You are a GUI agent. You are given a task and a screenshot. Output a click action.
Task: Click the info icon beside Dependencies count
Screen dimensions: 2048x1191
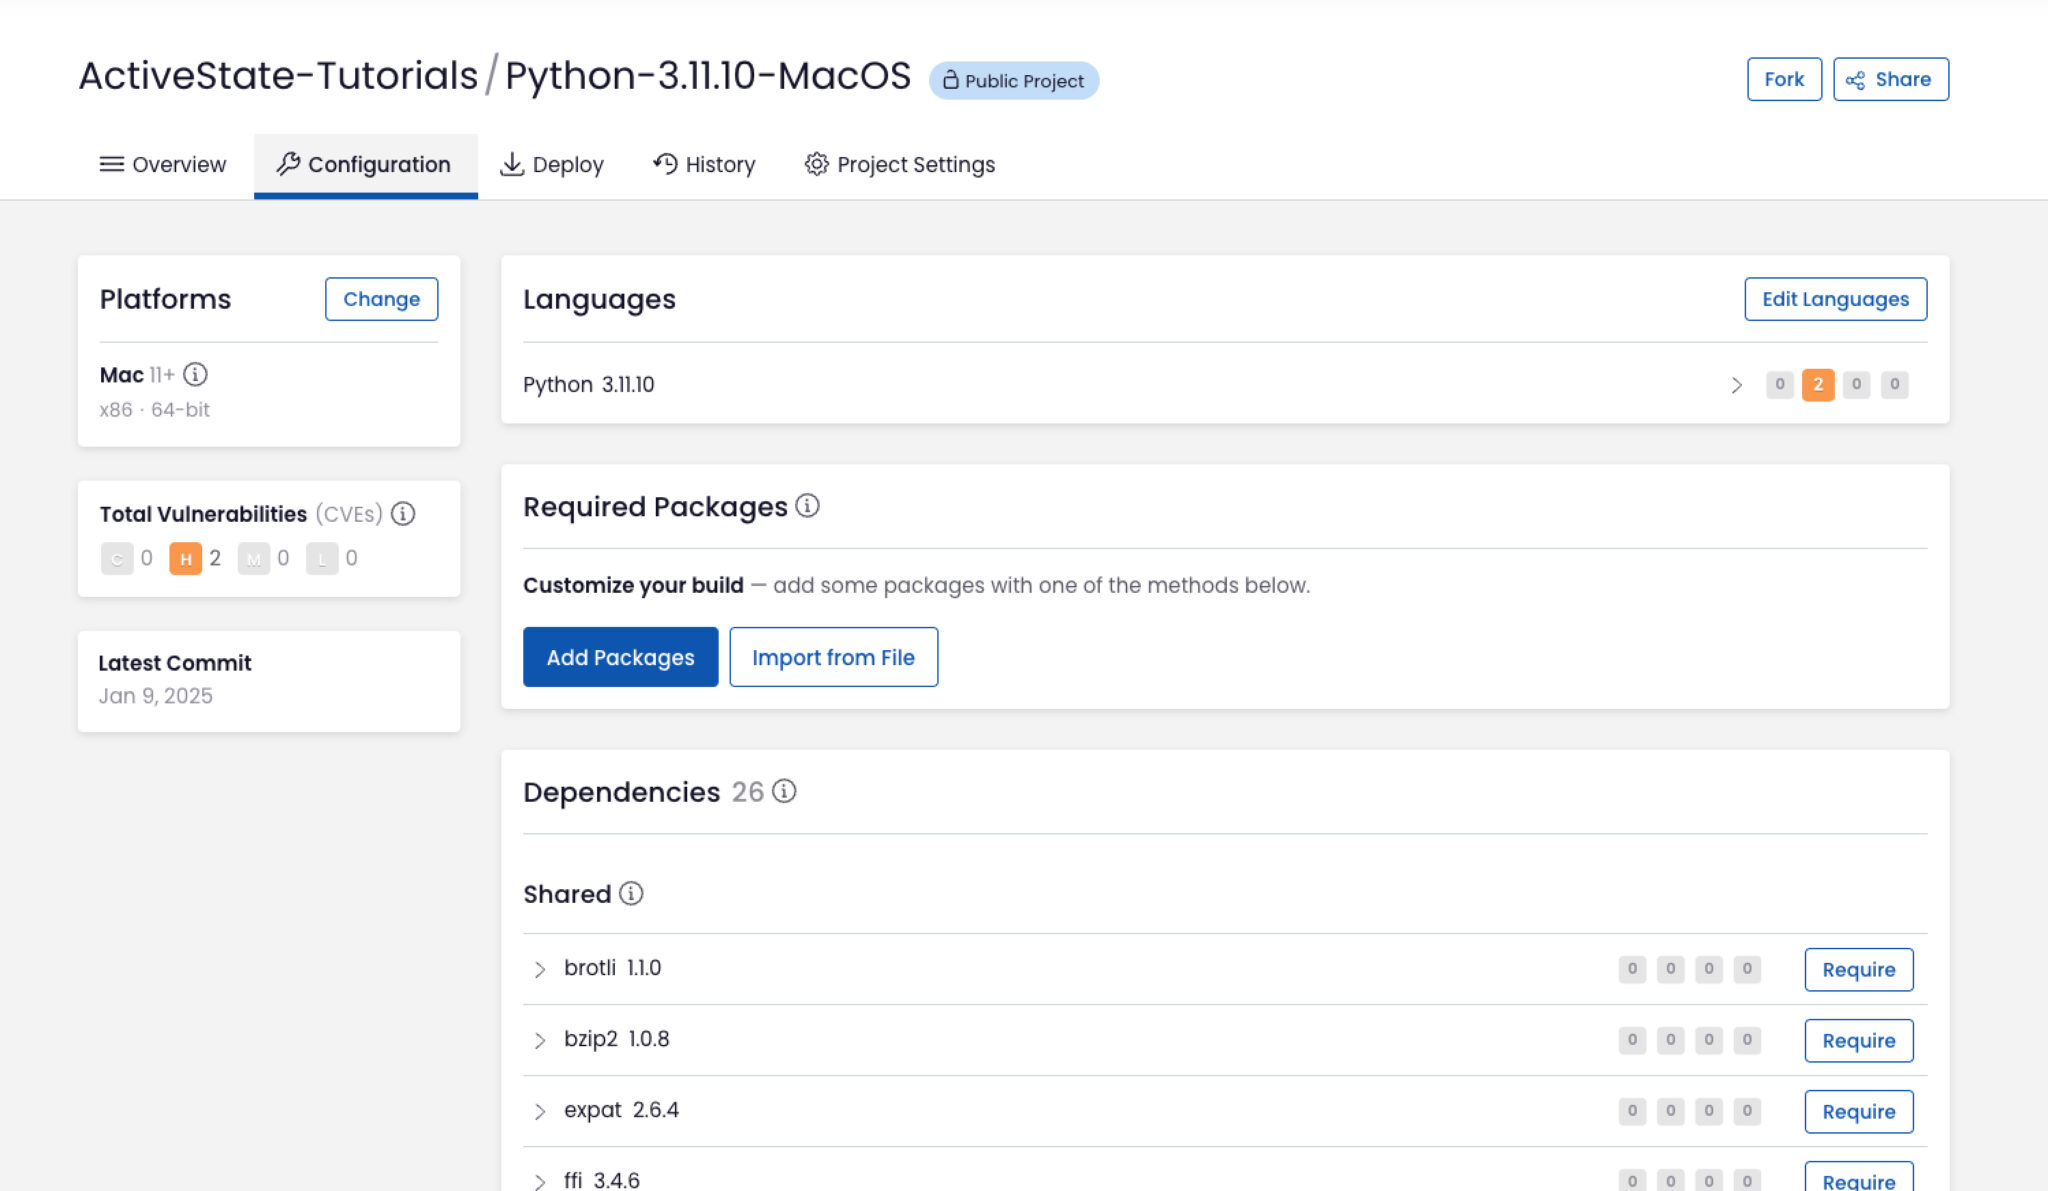click(786, 792)
